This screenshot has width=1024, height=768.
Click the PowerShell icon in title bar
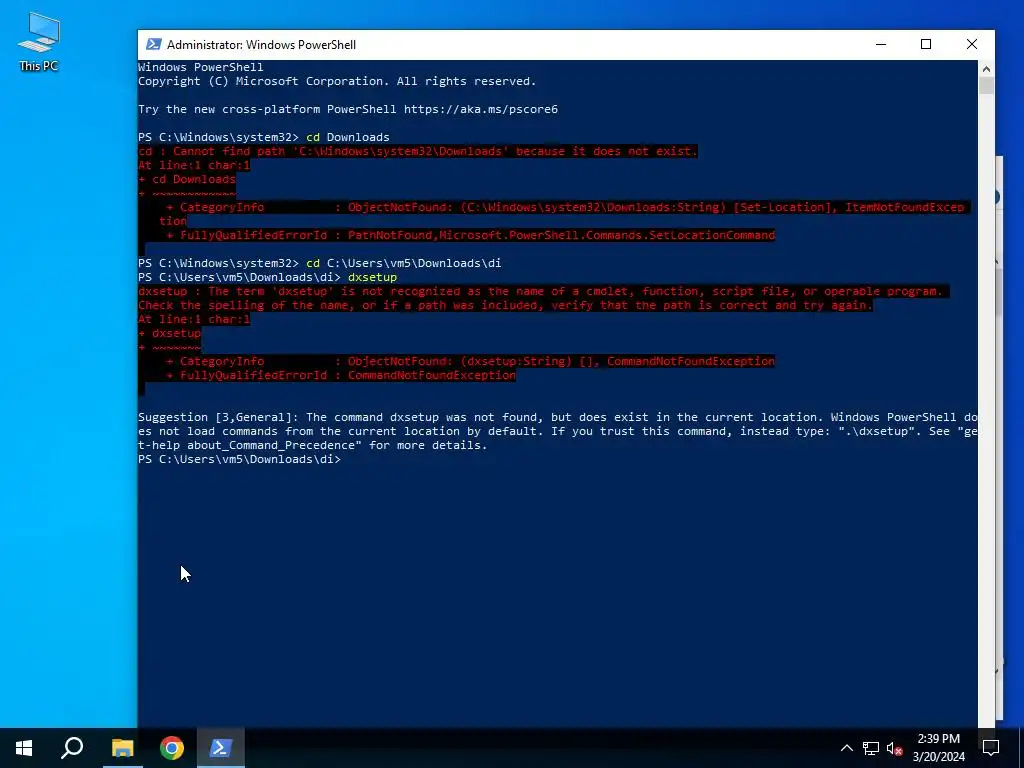[x=153, y=44]
